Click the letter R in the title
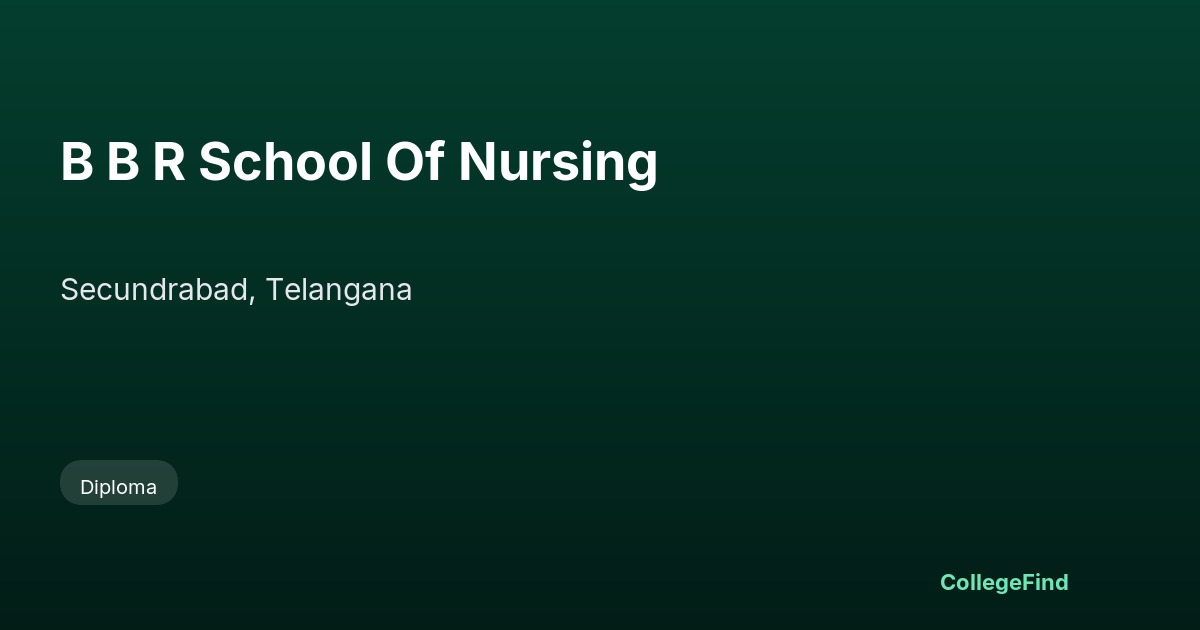Image resolution: width=1200 pixels, height=630 pixels. (x=169, y=162)
